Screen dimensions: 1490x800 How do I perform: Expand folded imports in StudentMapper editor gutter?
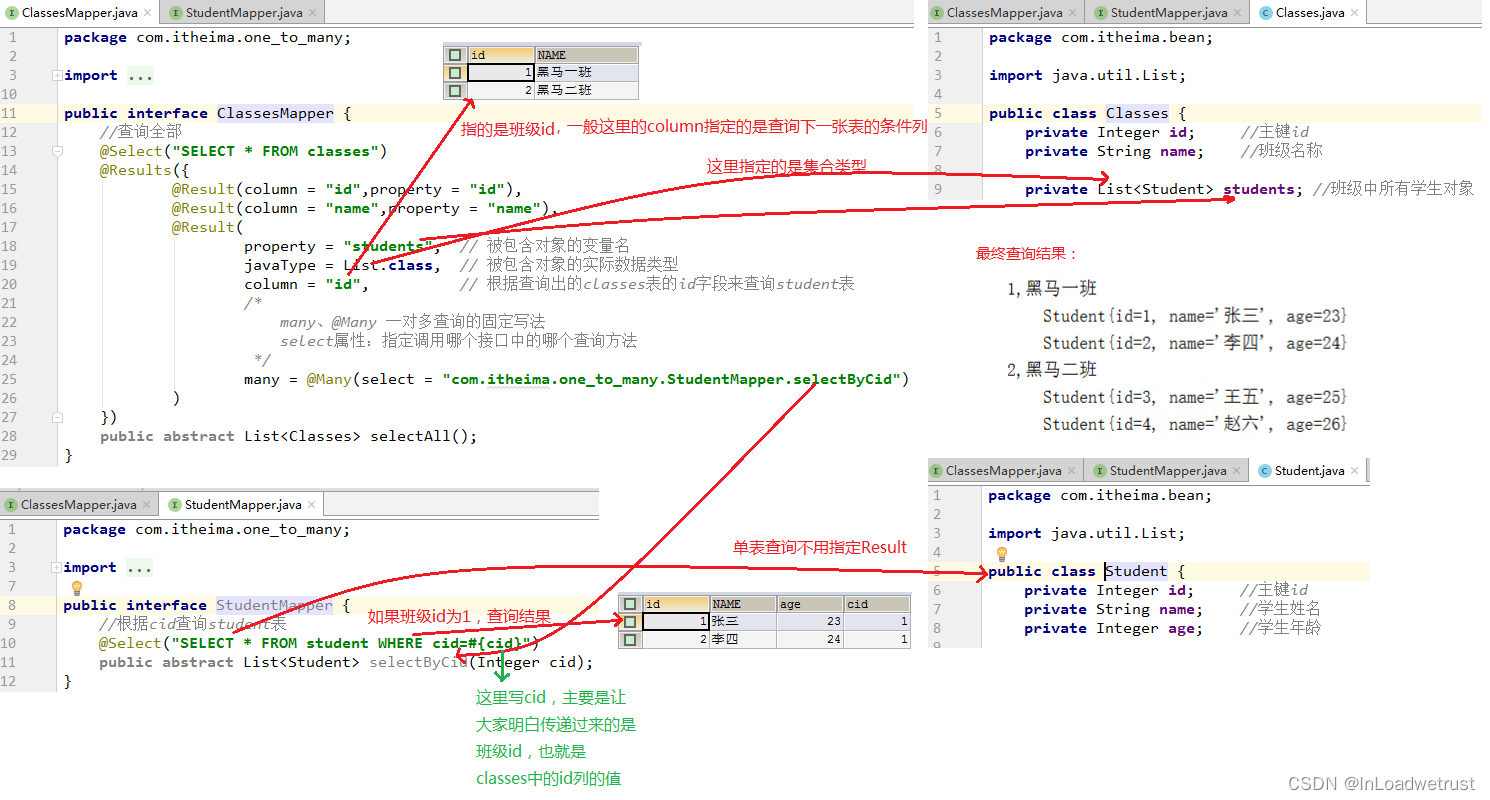56,567
